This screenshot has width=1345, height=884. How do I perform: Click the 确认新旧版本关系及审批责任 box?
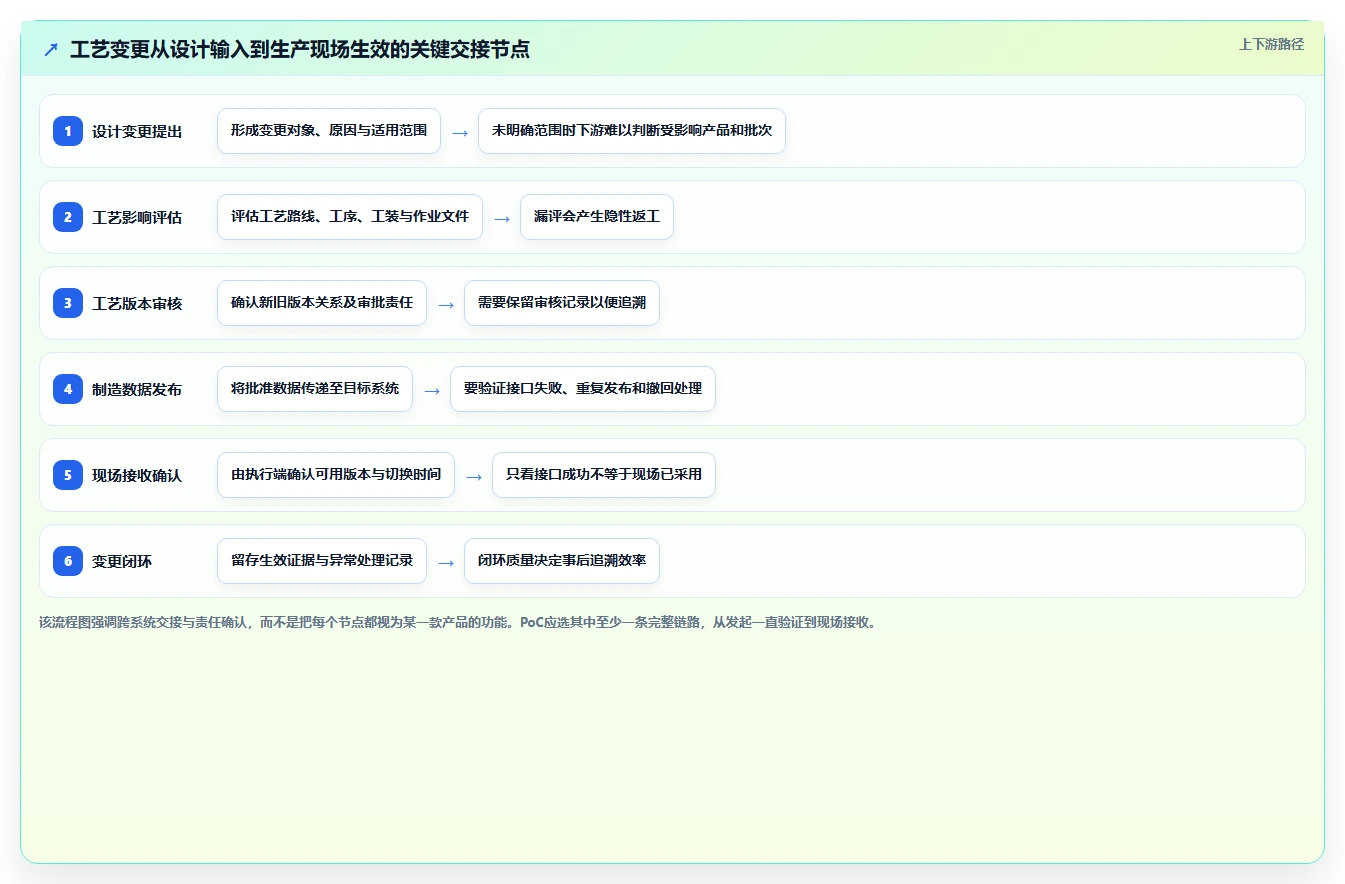[322, 303]
